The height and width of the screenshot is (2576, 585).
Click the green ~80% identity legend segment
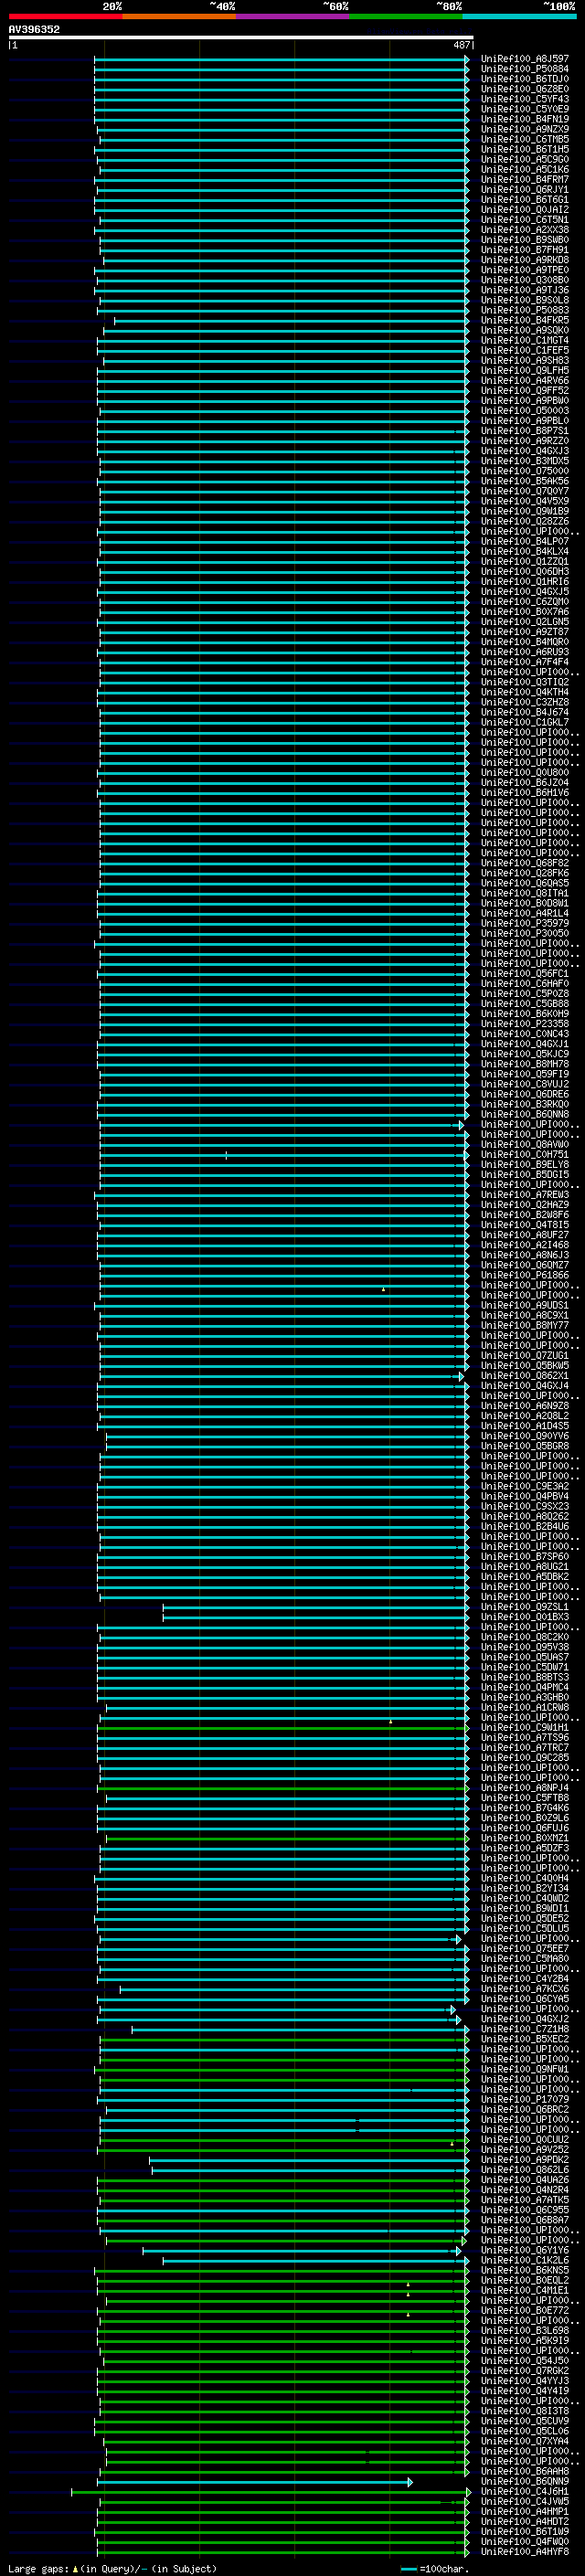[x=406, y=16]
